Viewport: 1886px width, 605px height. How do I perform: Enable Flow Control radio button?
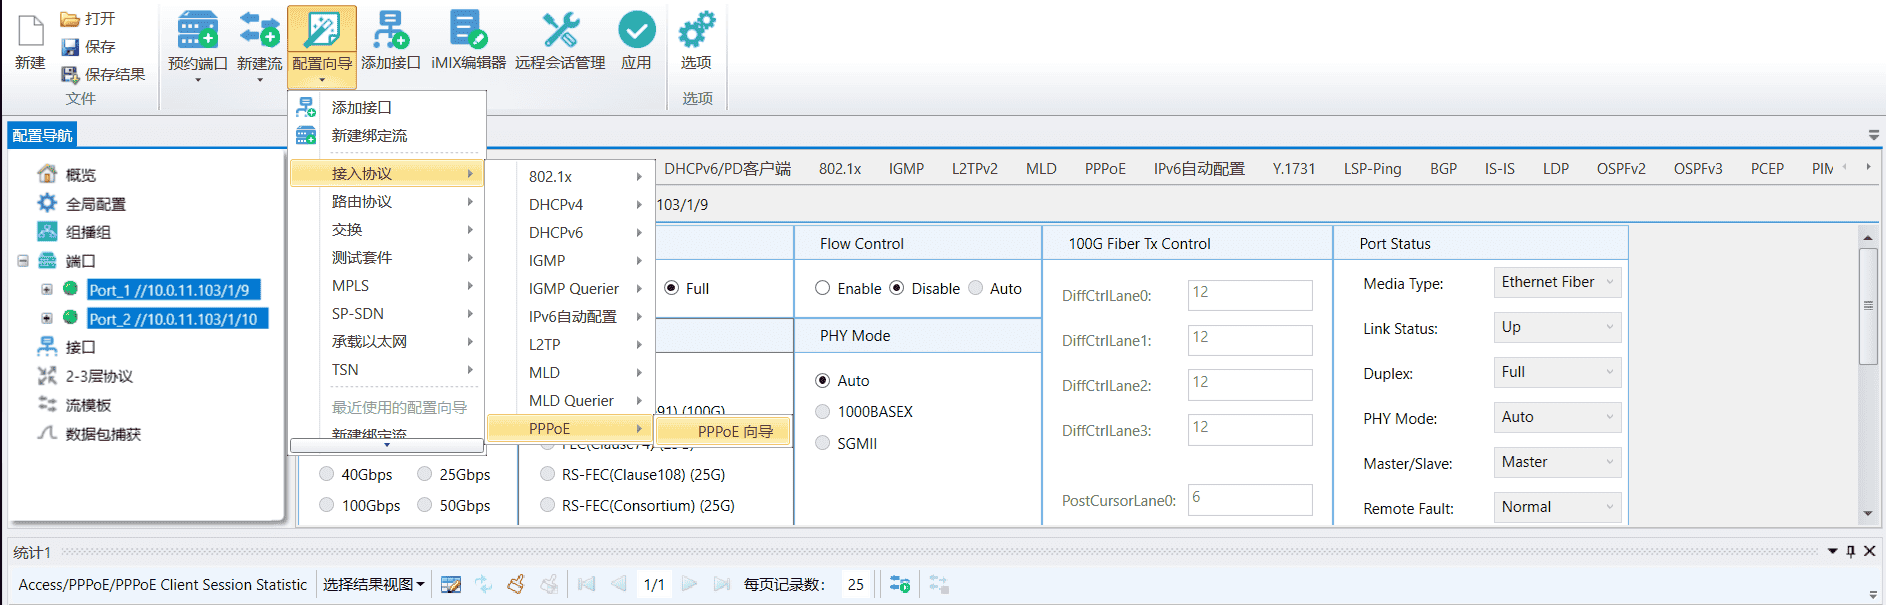coord(823,288)
